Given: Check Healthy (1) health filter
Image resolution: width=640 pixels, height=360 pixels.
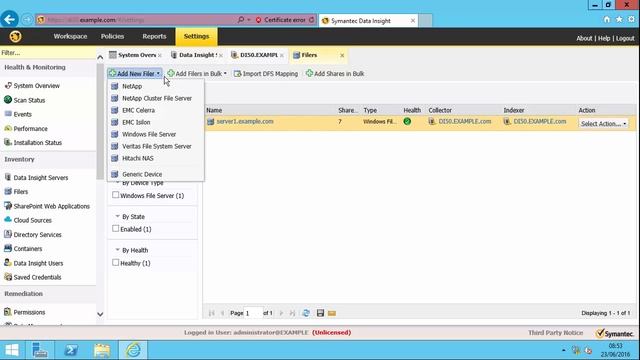Looking at the screenshot, I should [x=116, y=262].
